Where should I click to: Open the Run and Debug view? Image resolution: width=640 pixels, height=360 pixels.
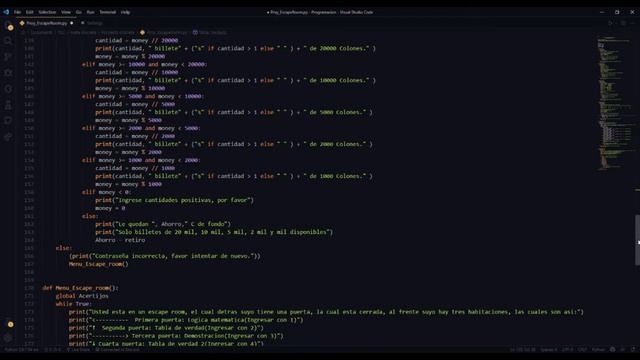(8, 73)
